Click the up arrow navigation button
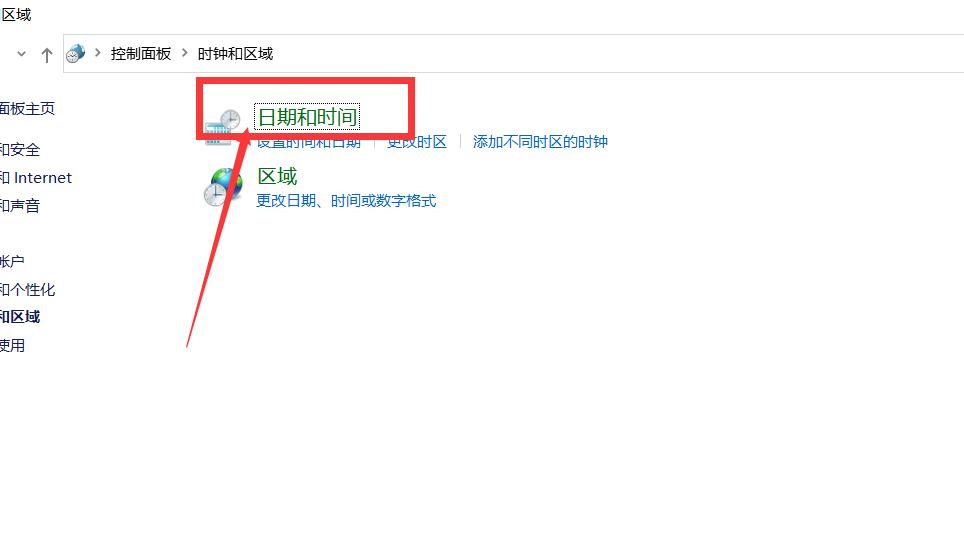Viewport: 964px width, 557px height. 47,55
